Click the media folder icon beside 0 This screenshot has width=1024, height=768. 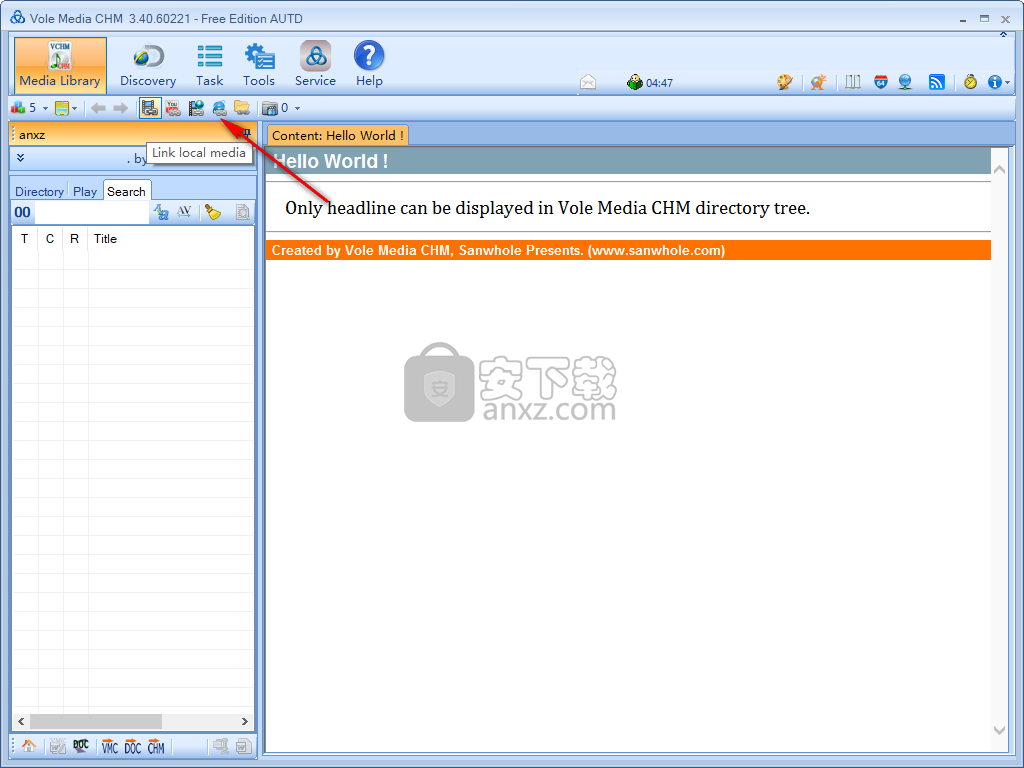pos(270,108)
